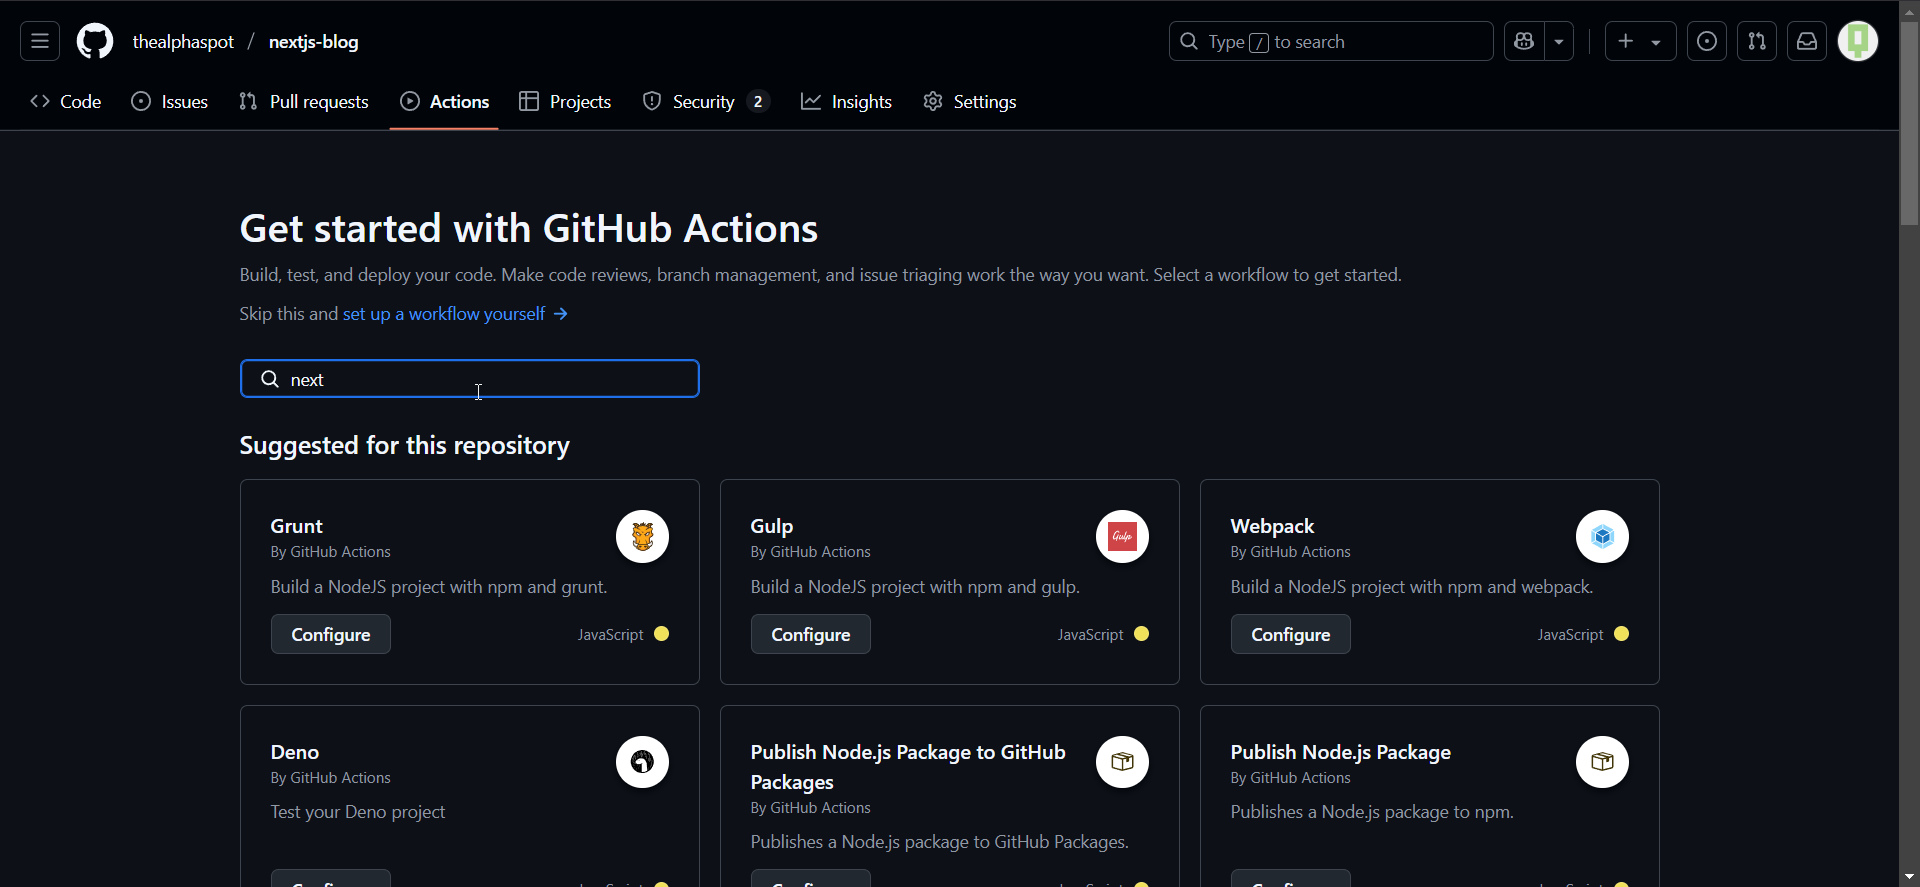Click the Gulp logo icon
1920x887 pixels.
[x=1122, y=537]
